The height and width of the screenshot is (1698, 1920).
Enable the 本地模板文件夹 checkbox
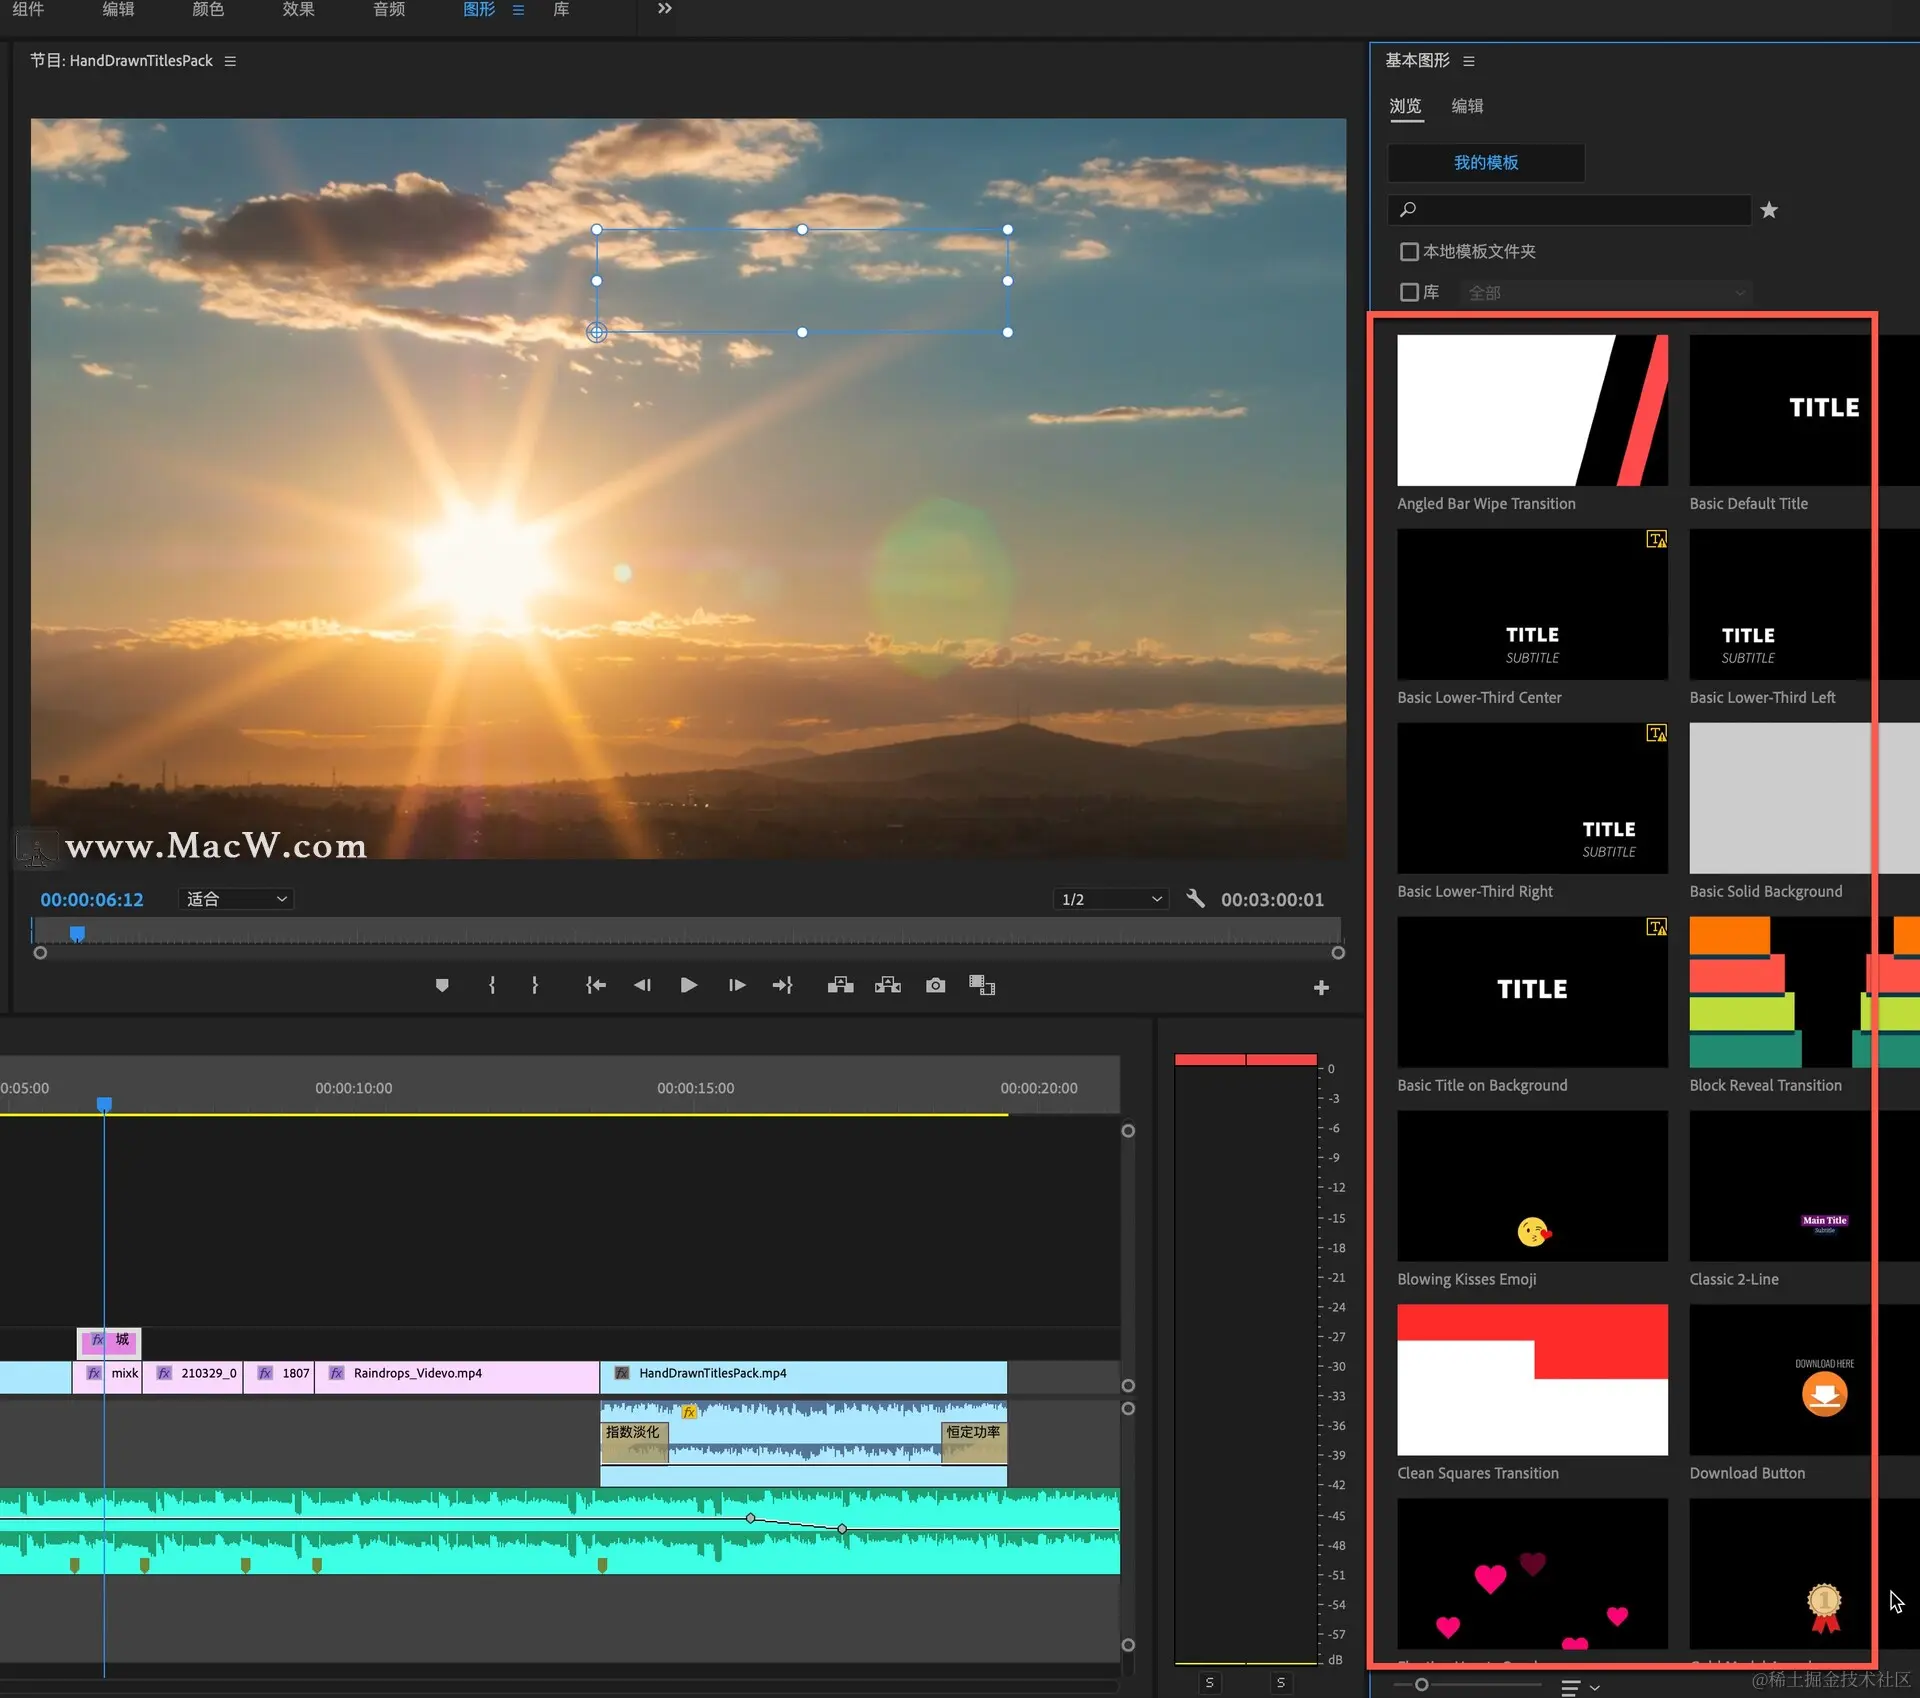(x=1409, y=251)
